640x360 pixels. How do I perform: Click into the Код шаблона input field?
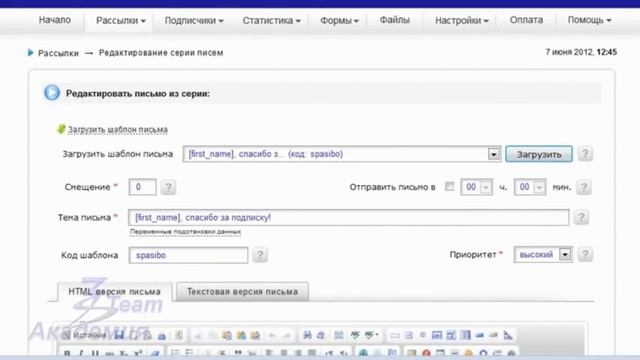tap(188, 255)
